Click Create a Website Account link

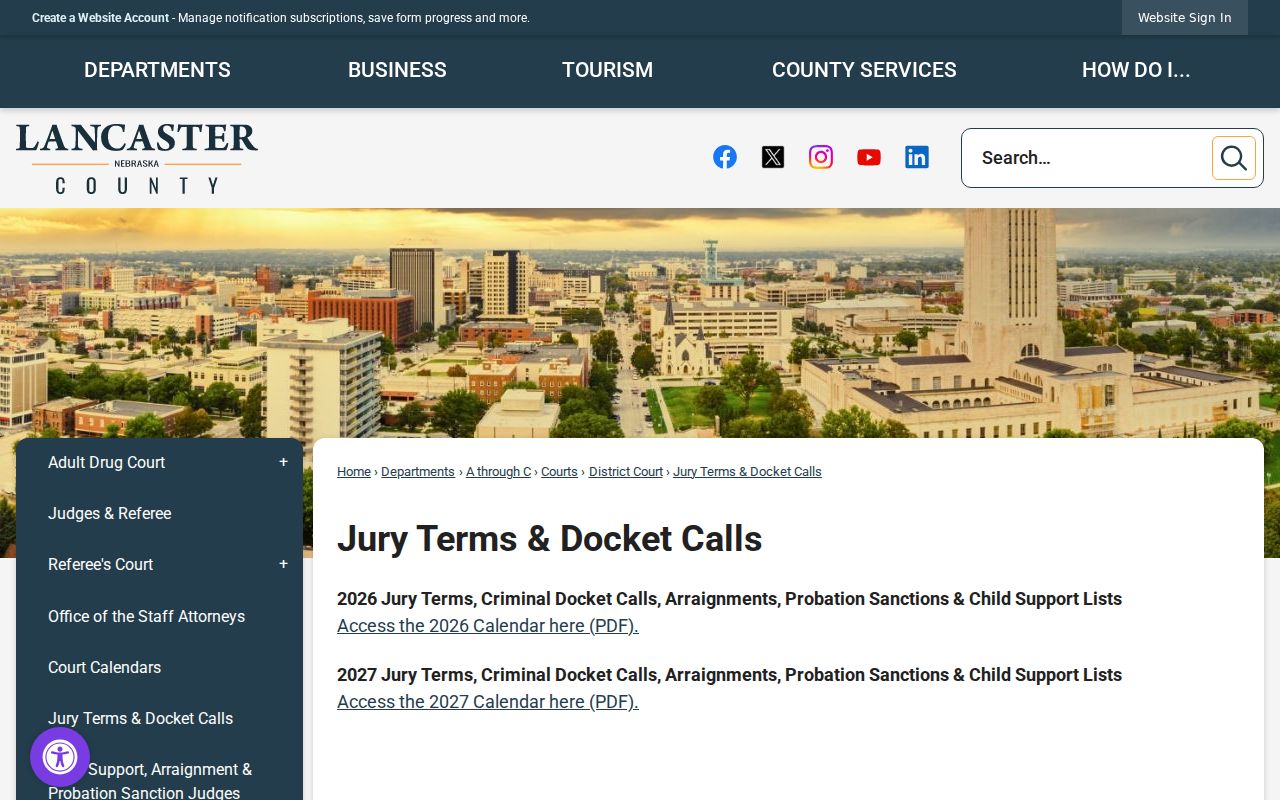click(x=101, y=18)
